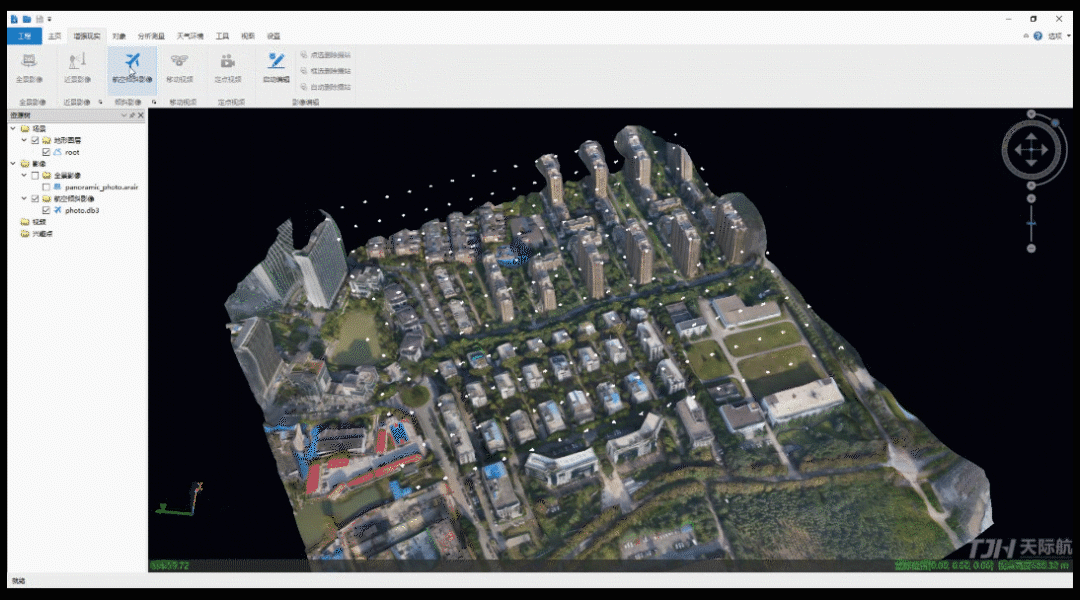Screen dimensions: 1080x600
Task: Toggle the photo.db3 layer checkbox
Action: coord(46,210)
